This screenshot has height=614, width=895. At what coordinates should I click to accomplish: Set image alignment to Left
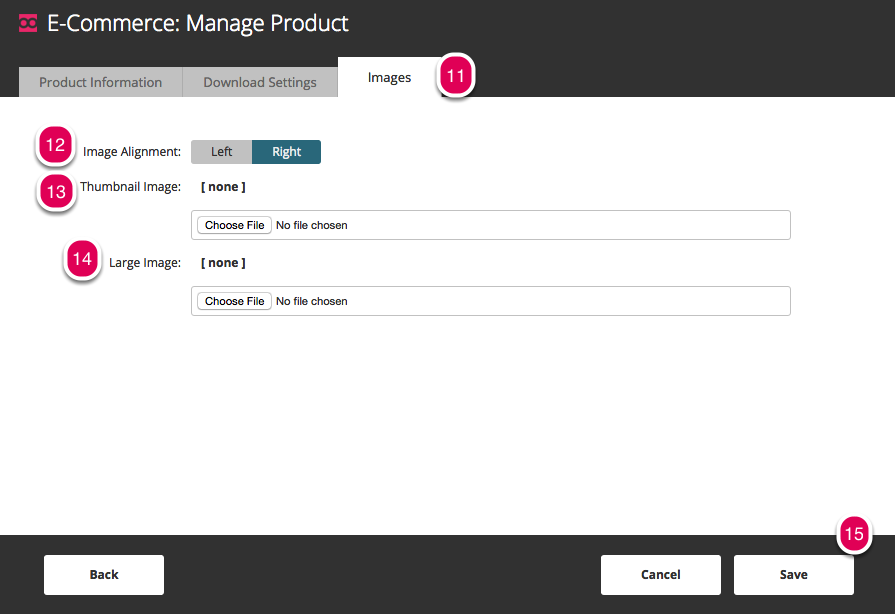221,152
